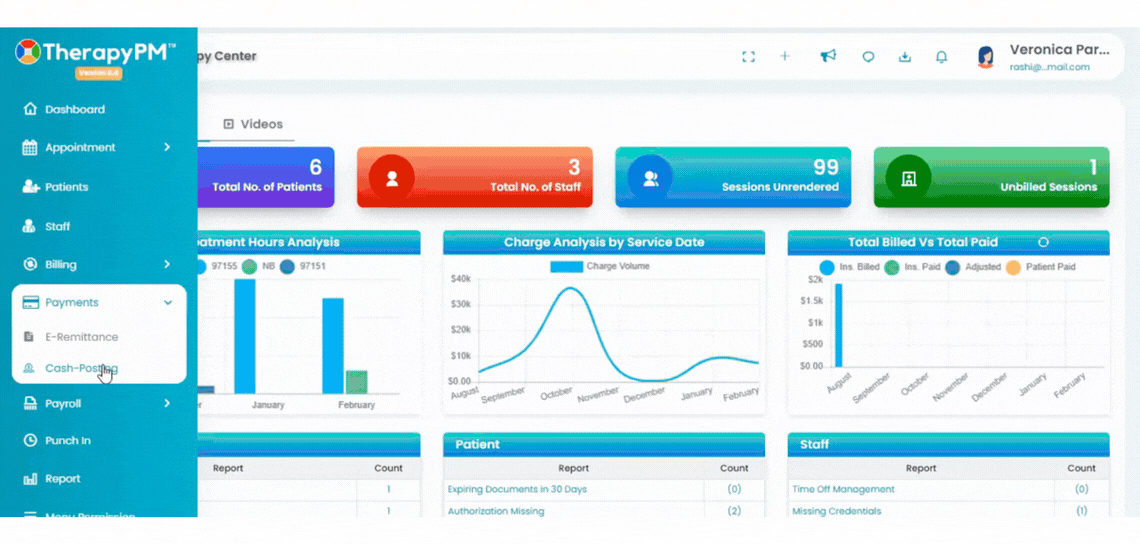Open Cash-Posting in Payments submenu
The image size is (1140, 544).
[x=81, y=368]
